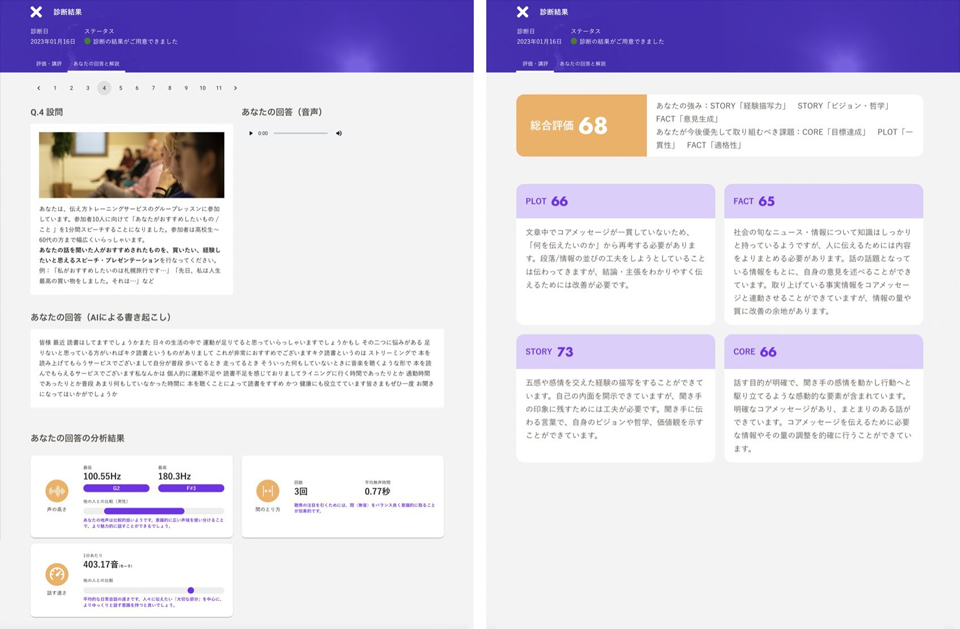Click the あなたの回答（AIによる書き起こし）heading

(x=101, y=317)
